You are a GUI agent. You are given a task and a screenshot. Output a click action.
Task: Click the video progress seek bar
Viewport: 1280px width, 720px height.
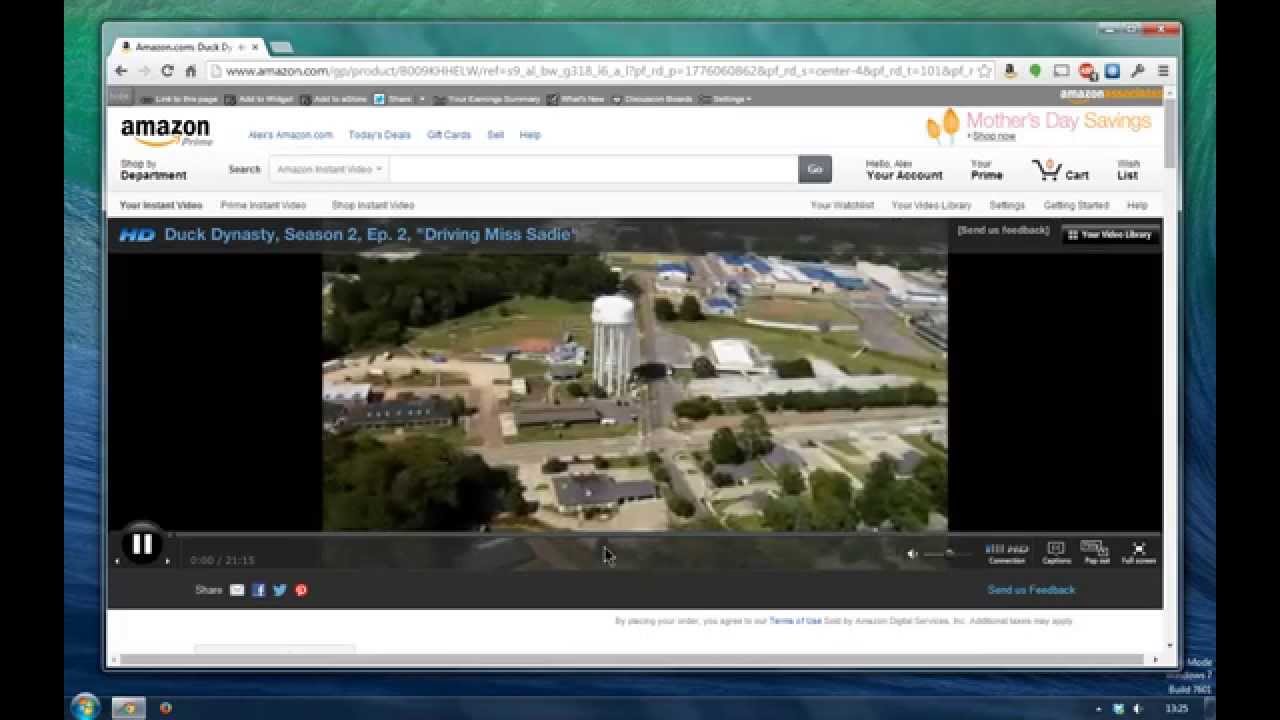coord(665,535)
